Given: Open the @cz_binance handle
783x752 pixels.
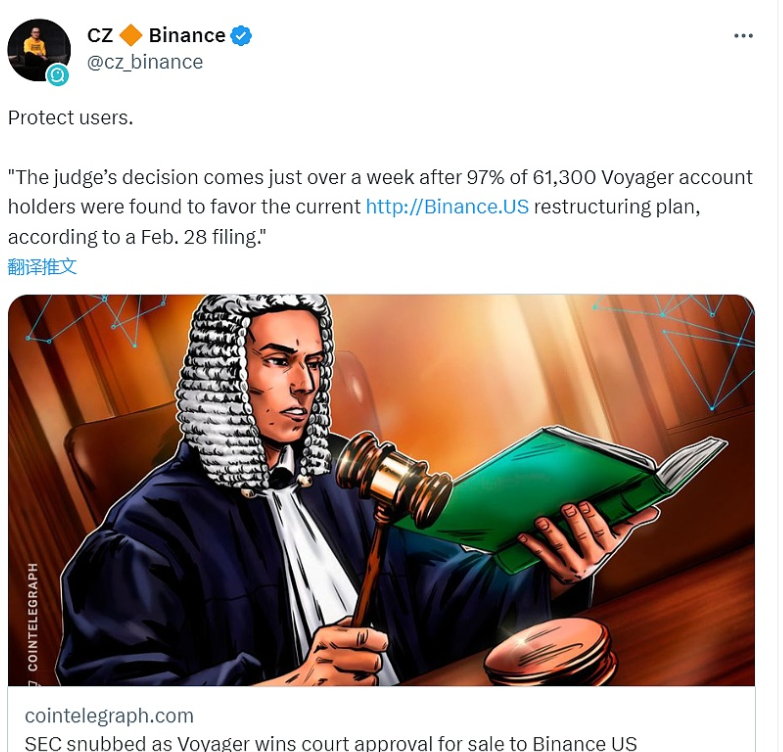Looking at the screenshot, I should point(145,62).
